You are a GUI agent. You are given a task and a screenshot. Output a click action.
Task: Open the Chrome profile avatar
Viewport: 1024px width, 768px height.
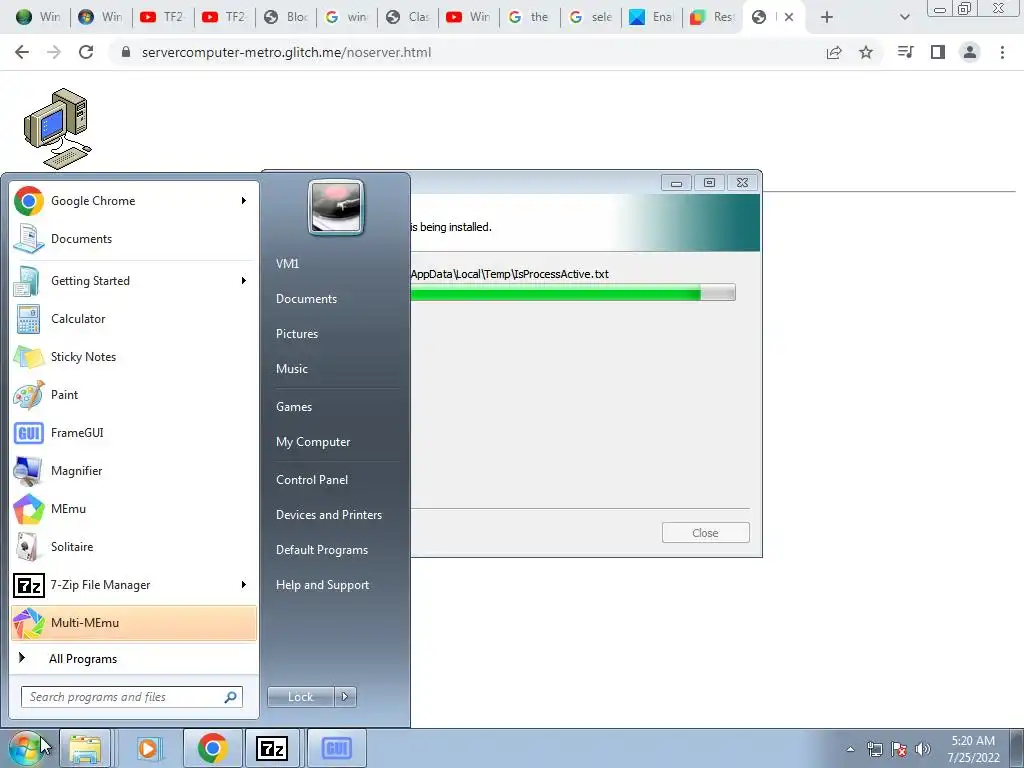(970, 52)
